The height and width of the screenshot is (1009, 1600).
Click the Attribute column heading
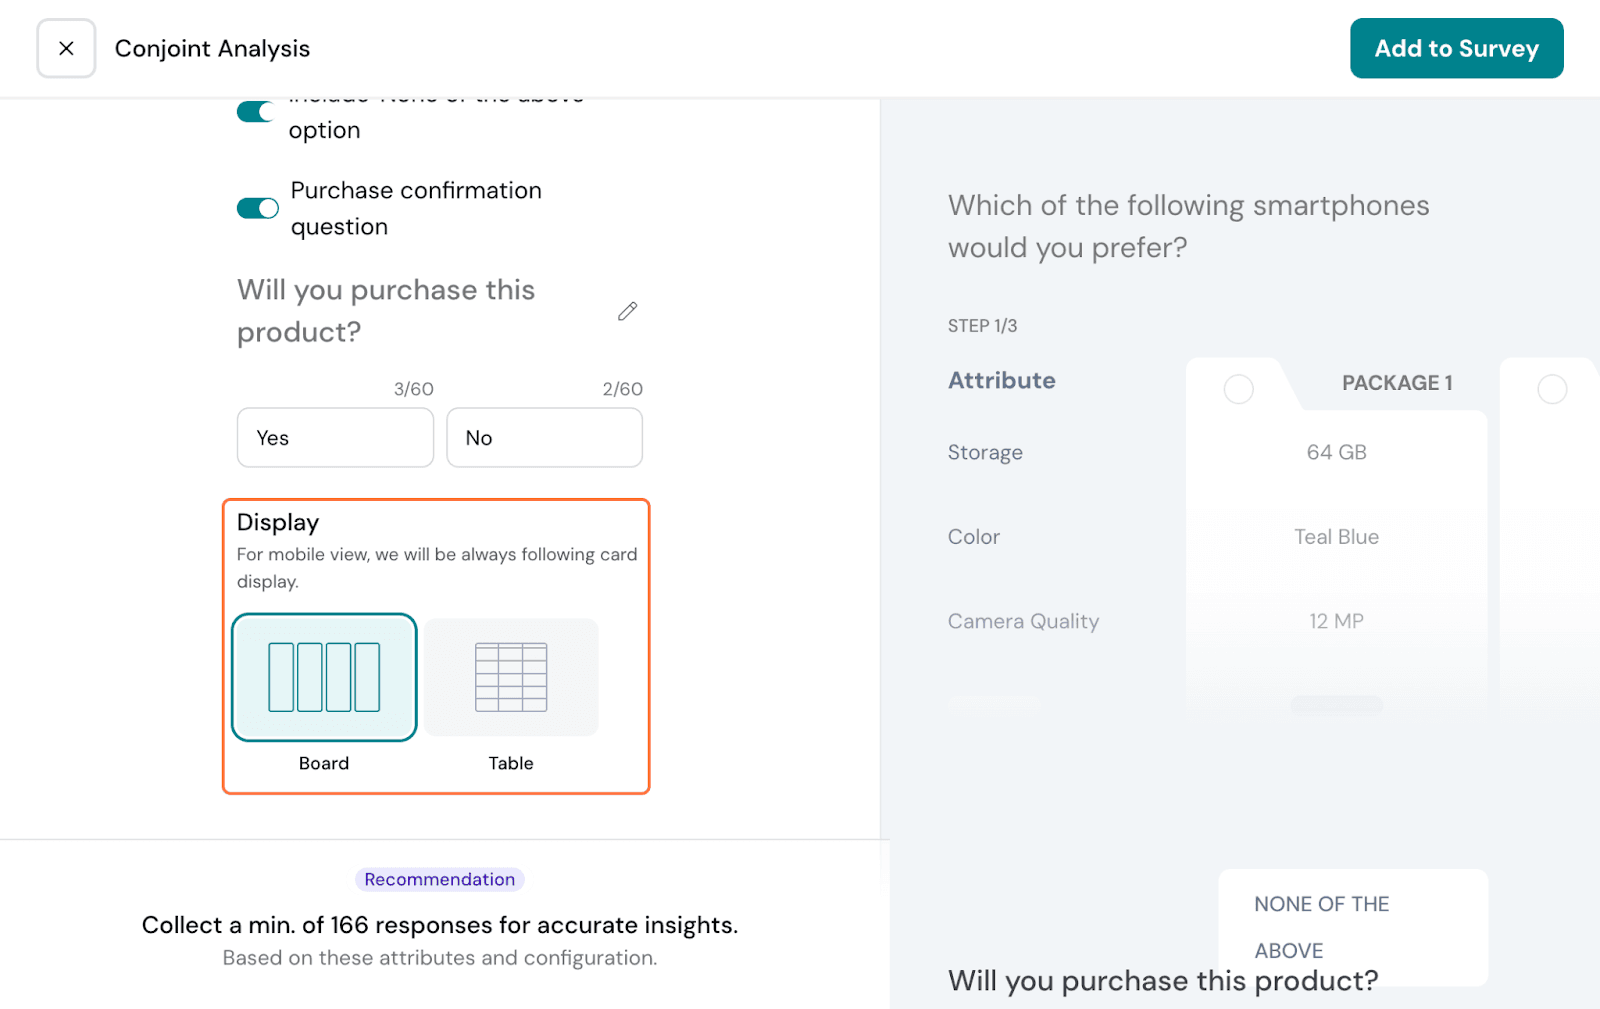[x=1001, y=381]
